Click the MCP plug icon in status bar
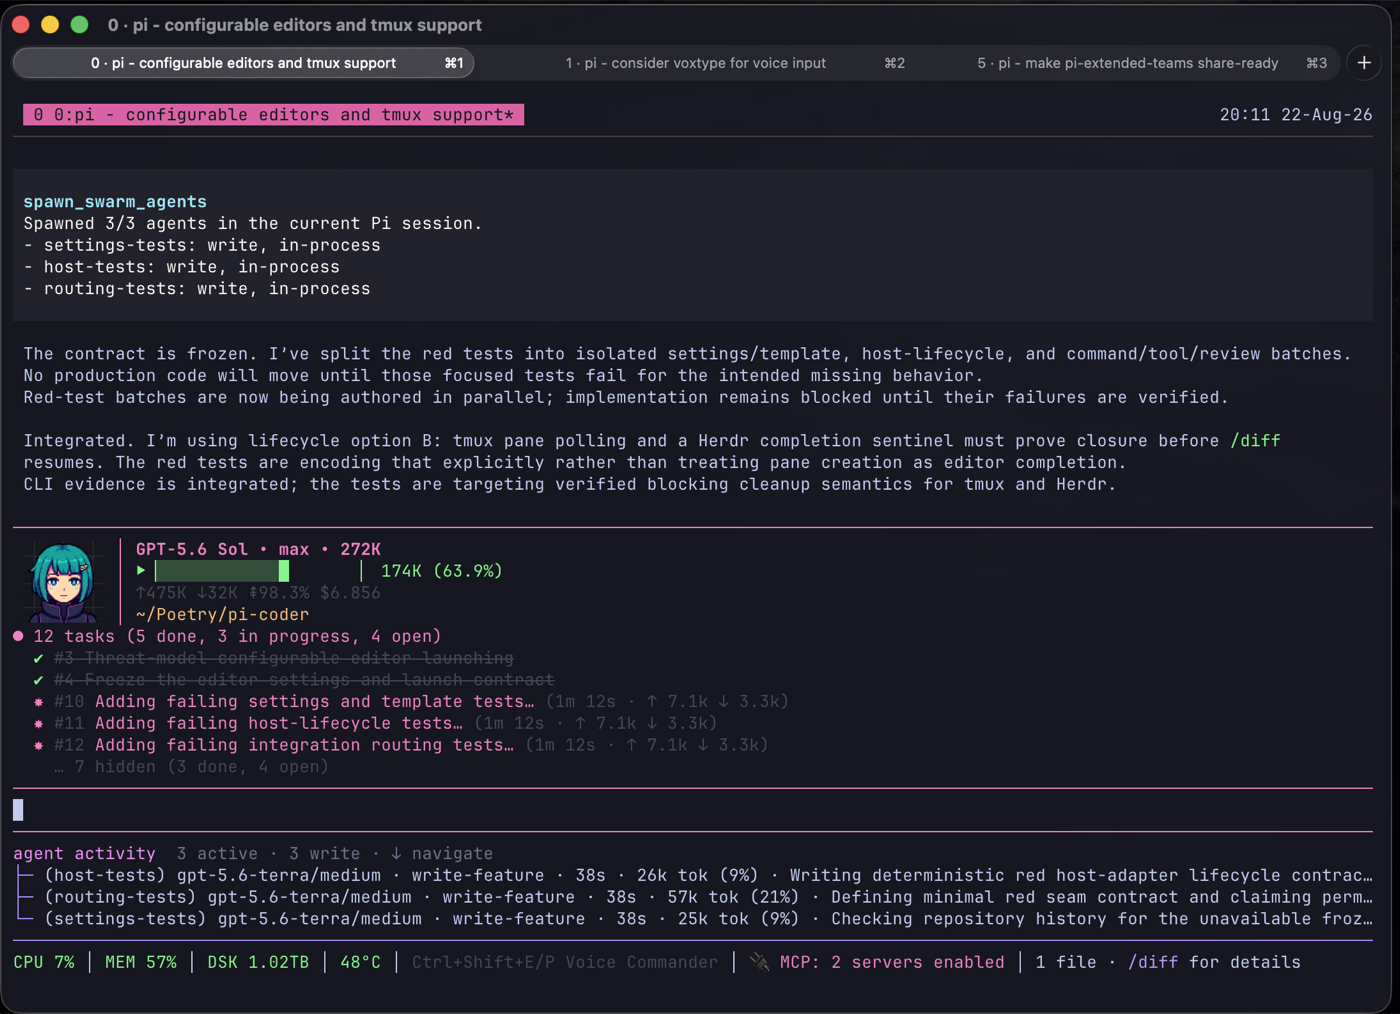The width and height of the screenshot is (1400, 1014). click(760, 962)
